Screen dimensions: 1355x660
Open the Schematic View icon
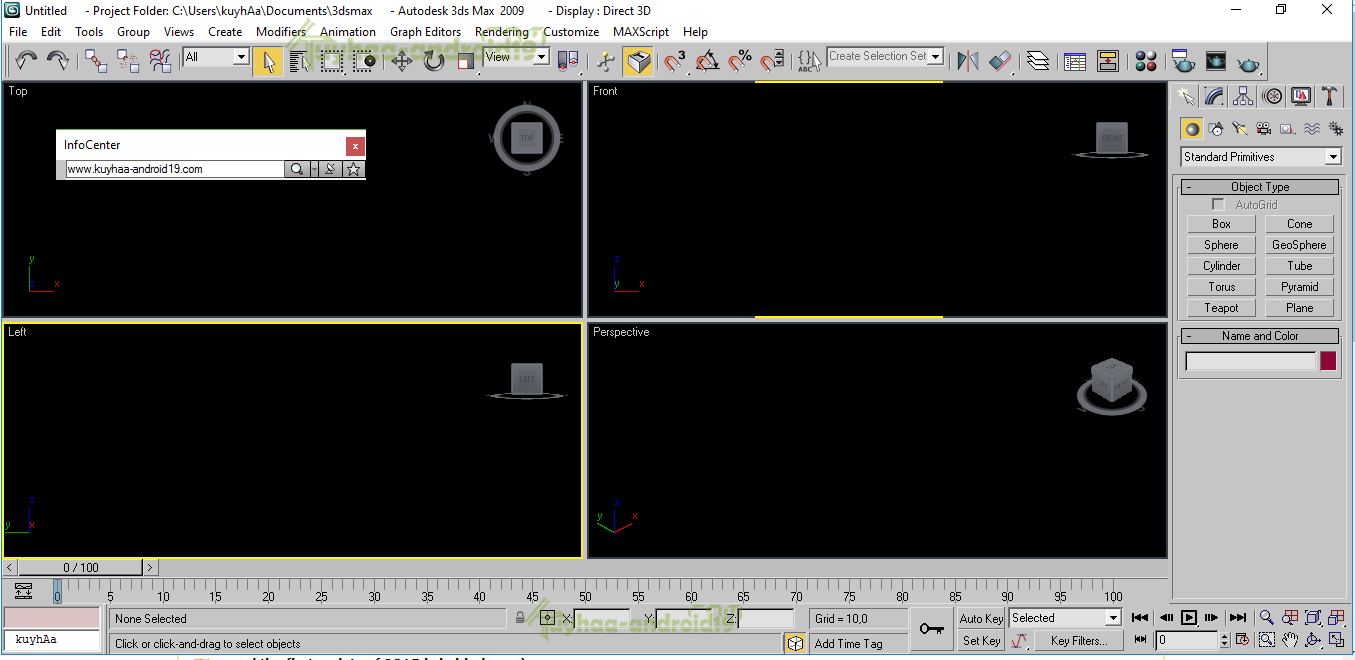[1107, 61]
